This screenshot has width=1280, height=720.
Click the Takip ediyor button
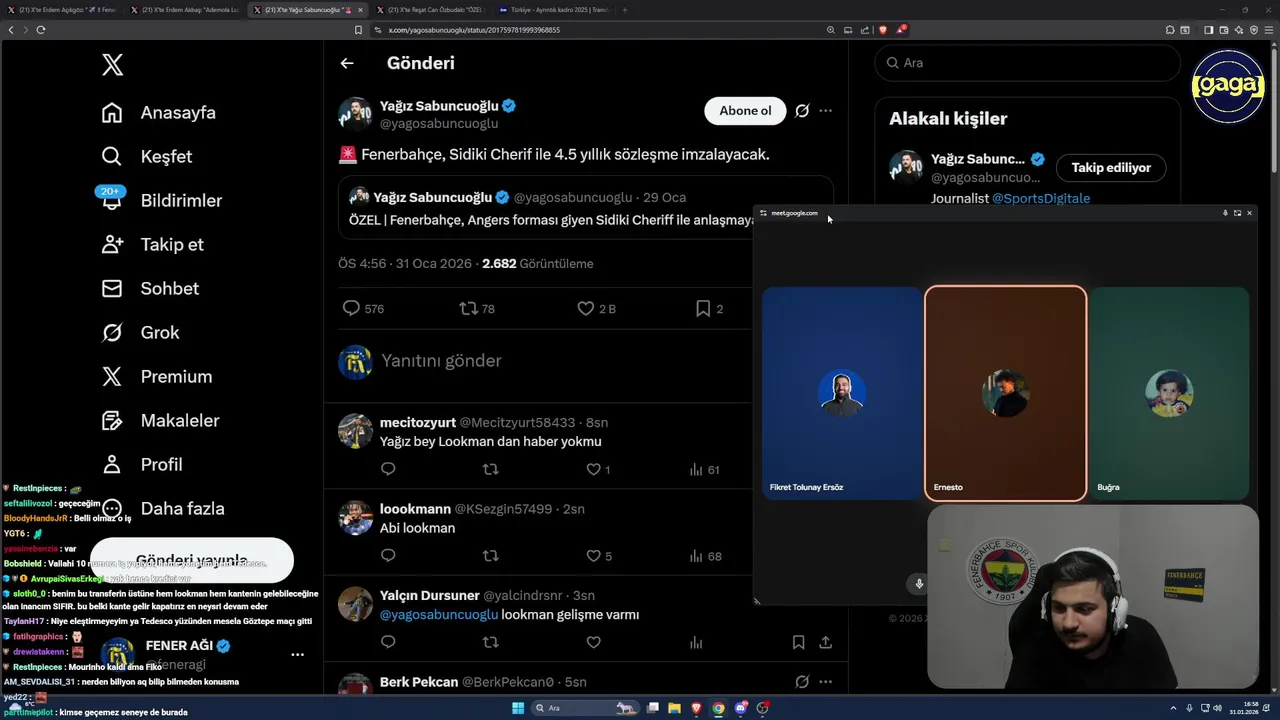click(1111, 168)
